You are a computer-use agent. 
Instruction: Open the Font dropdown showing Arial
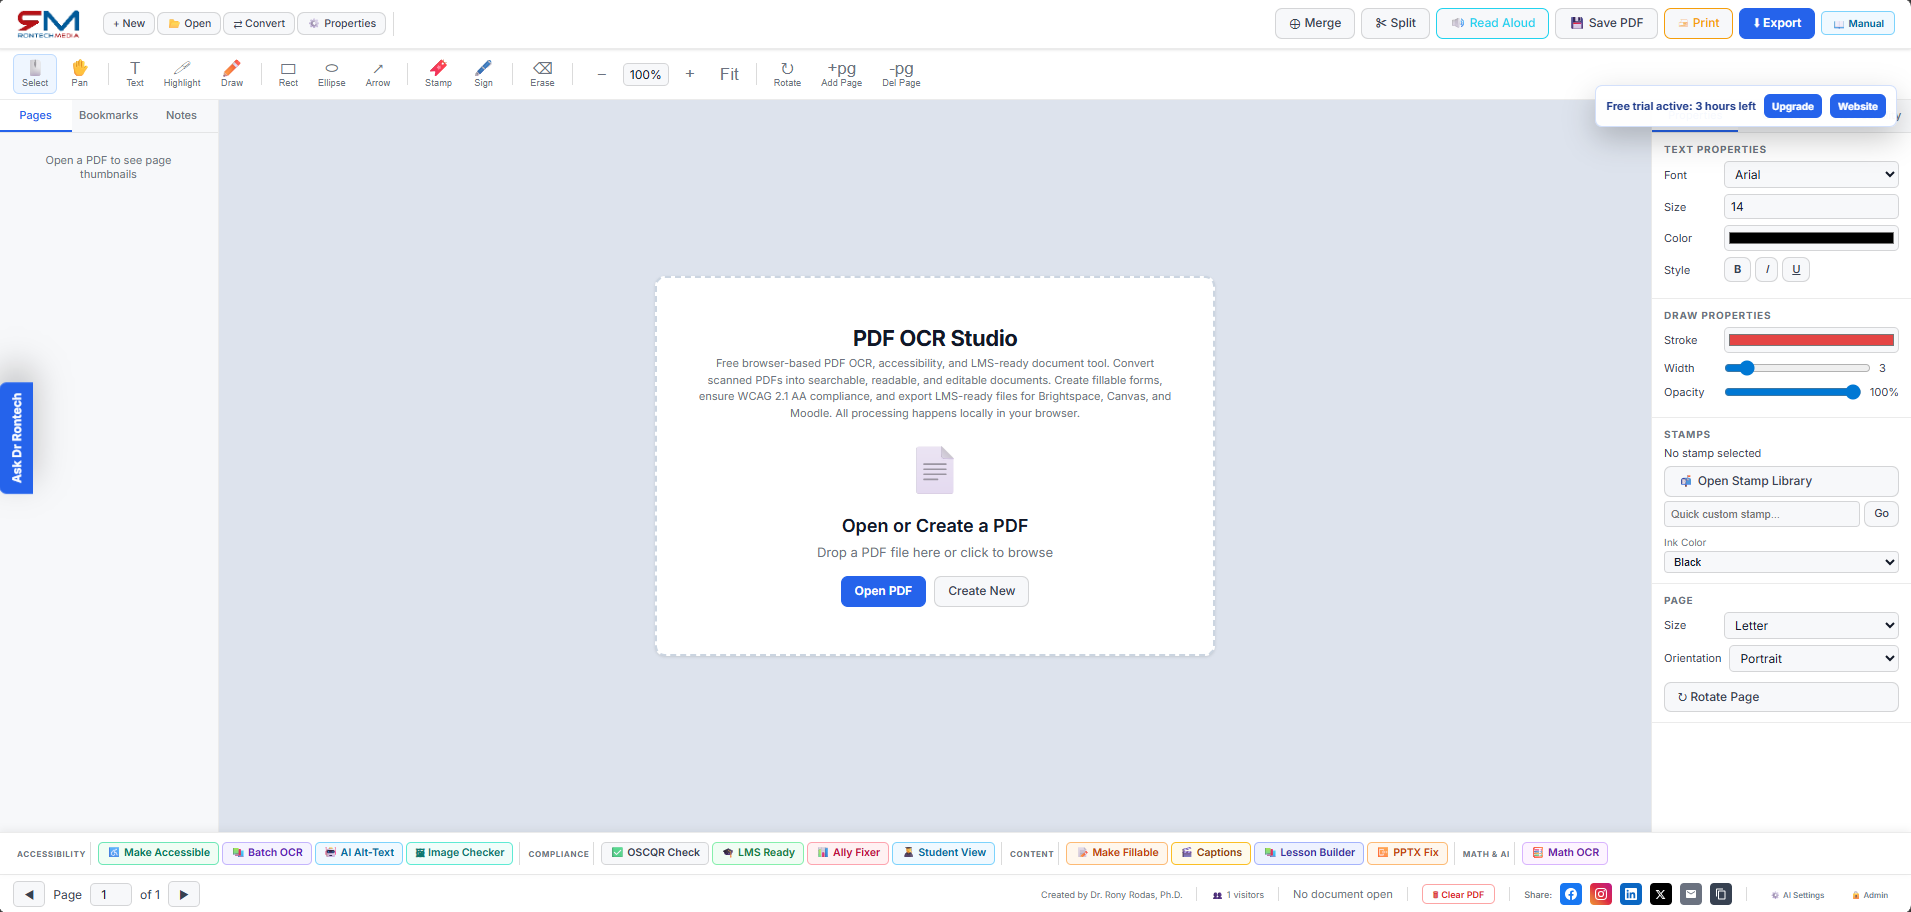[x=1811, y=174]
